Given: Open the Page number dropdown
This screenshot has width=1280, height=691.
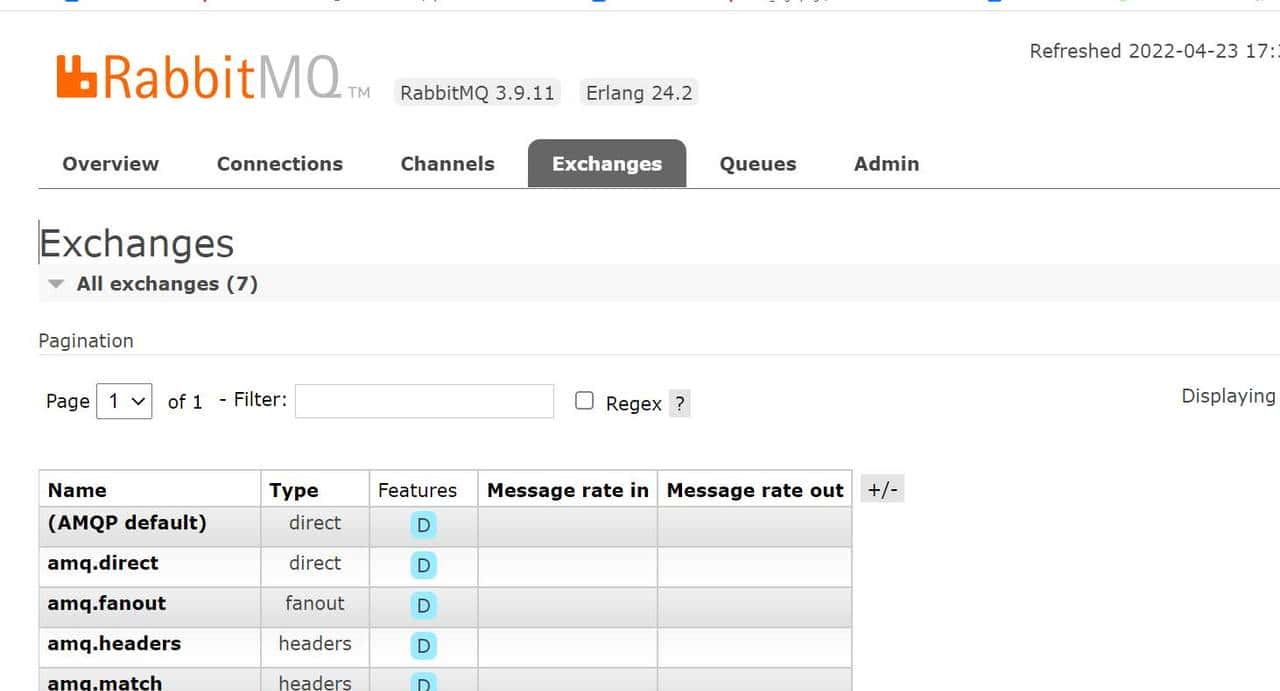Looking at the screenshot, I should [125, 401].
